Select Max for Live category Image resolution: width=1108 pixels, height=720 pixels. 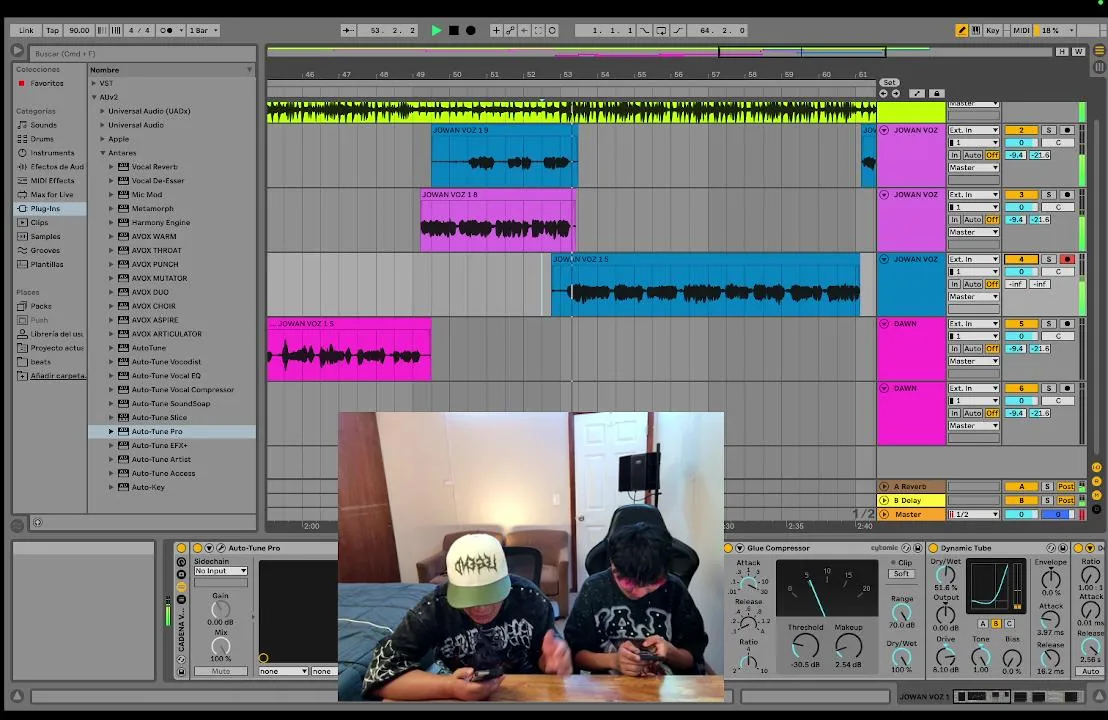click(x=52, y=194)
